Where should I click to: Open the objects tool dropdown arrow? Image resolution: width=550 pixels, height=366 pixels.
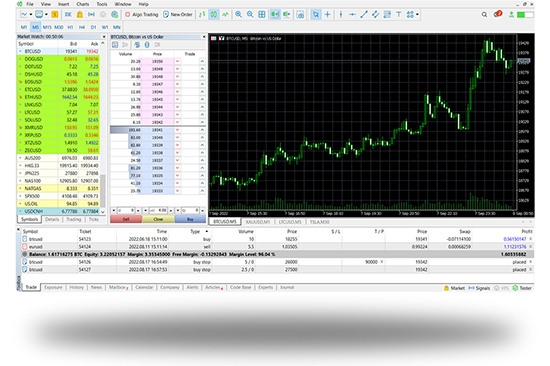click(417, 14)
